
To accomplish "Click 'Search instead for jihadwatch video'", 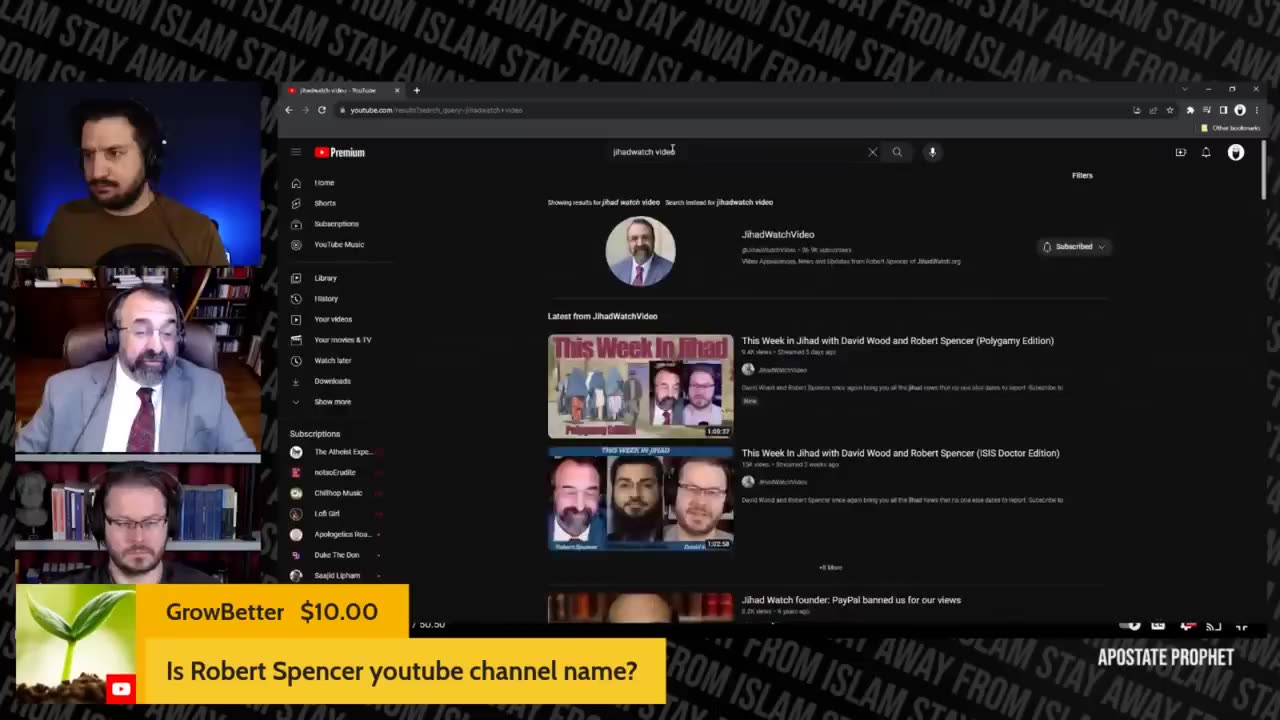I will pyautogui.click(x=719, y=202).
